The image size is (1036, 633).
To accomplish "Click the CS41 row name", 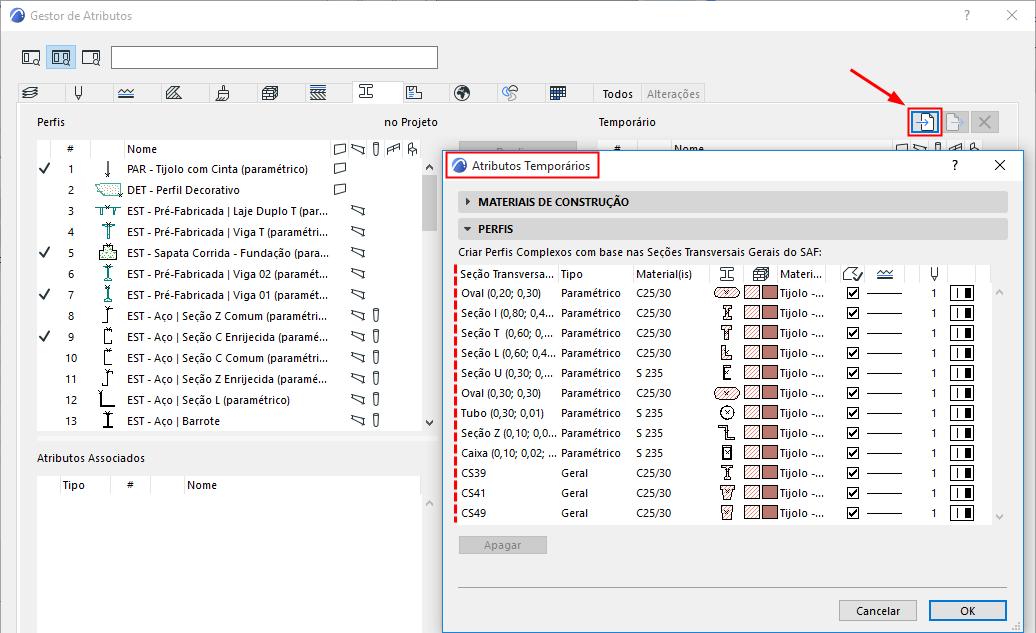I will [x=474, y=493].
